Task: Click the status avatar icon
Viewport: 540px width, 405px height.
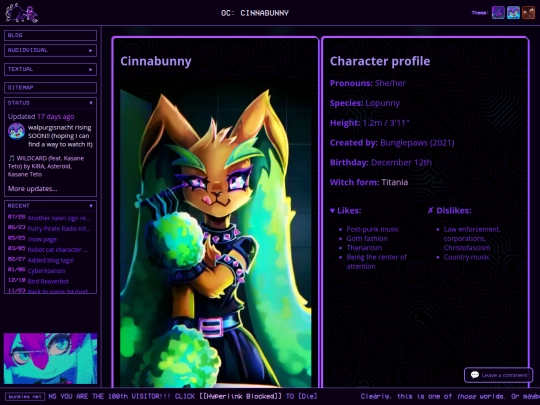Action: (17, 131)
